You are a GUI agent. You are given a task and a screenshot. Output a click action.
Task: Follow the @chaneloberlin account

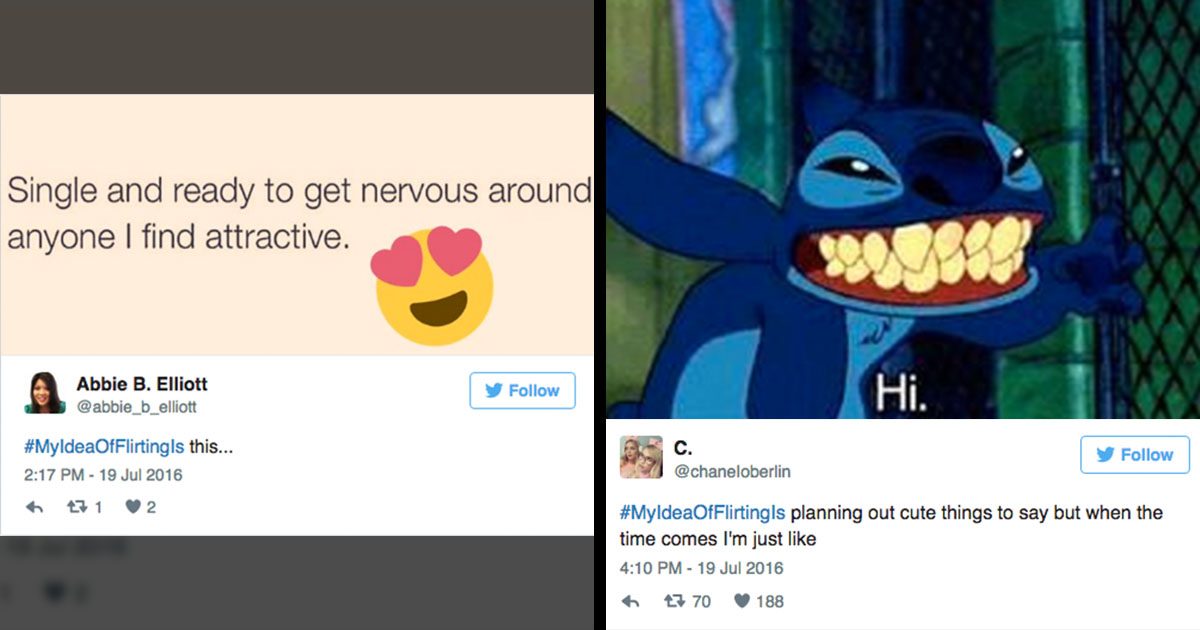pos(1135,454)
